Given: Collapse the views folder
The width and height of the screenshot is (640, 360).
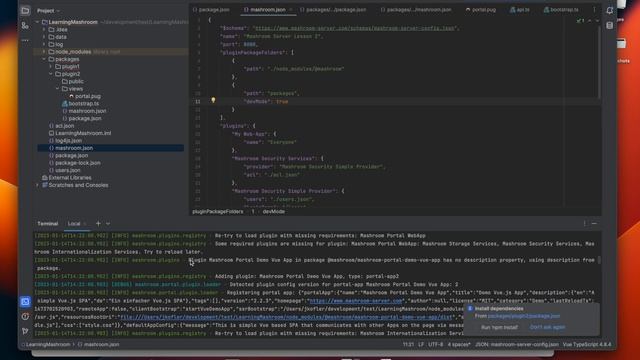Looking at the screenshot, I should point(57,89).
